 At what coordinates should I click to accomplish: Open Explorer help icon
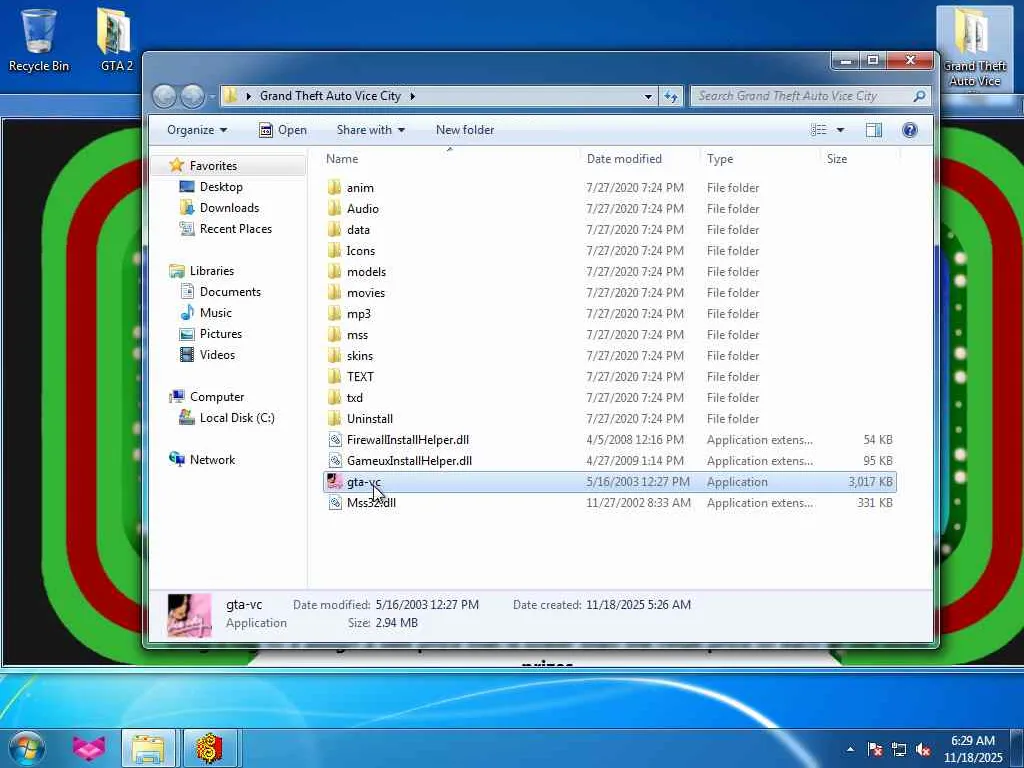(909, 130)
